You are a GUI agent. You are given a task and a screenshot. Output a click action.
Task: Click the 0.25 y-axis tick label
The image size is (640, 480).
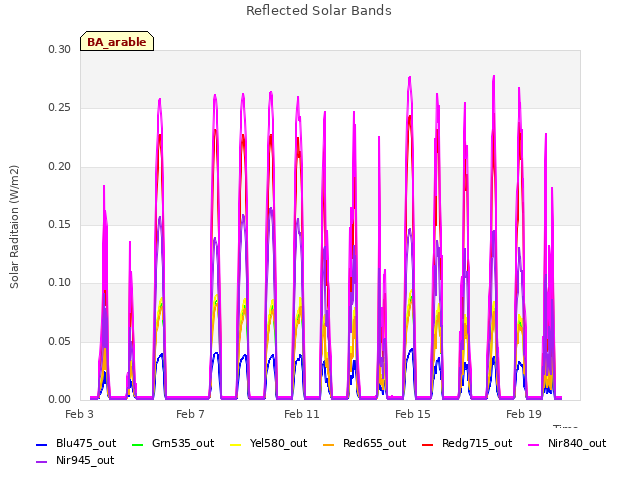(x=60, y=108)
